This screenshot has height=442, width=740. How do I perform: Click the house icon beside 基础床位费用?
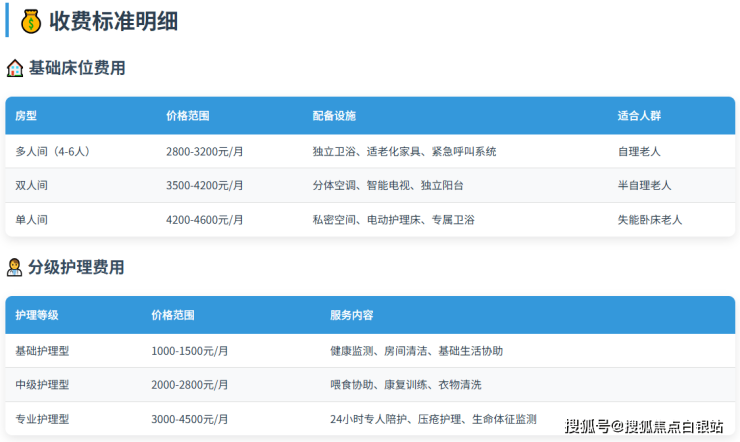15,69
